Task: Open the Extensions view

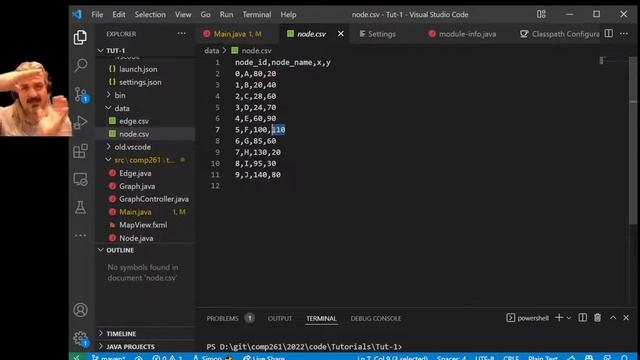Action: click(80, 151)
